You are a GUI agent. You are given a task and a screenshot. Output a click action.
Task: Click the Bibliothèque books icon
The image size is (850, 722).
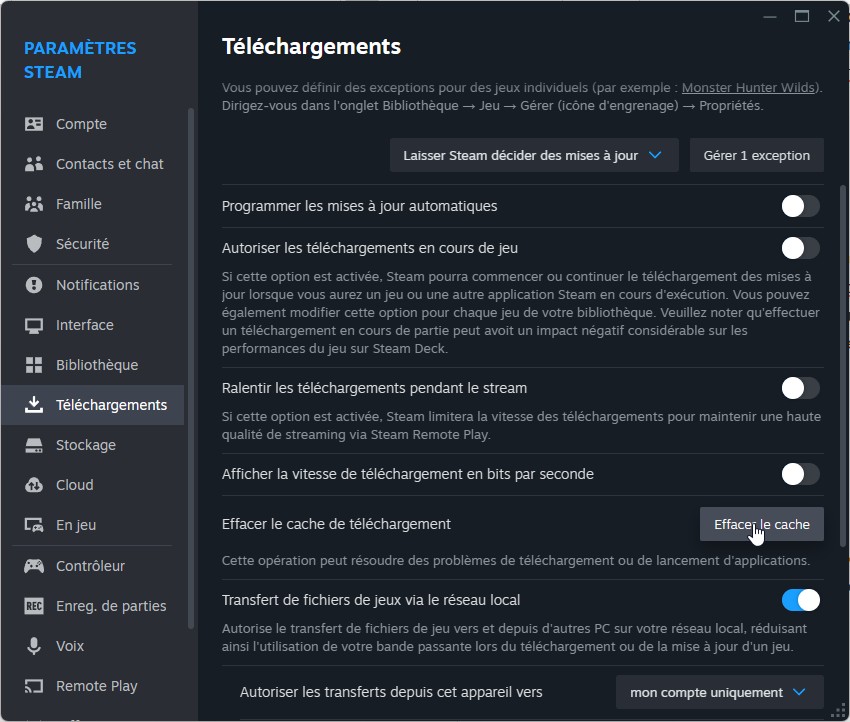pyautogui.click(x=34, y=364)
